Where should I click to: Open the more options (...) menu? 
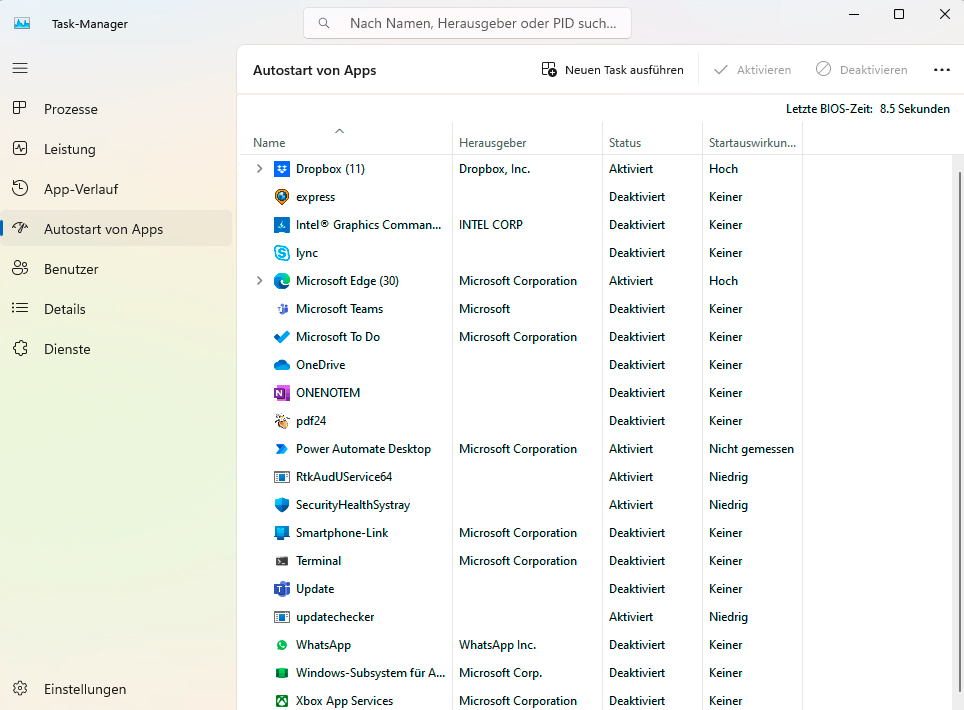click(x=940, y=69)
